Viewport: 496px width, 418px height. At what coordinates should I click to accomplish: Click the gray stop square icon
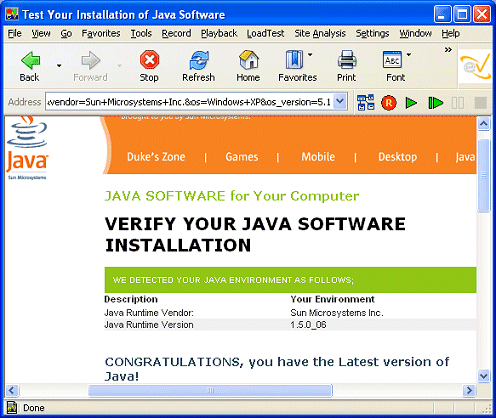[x=480, y=103]
